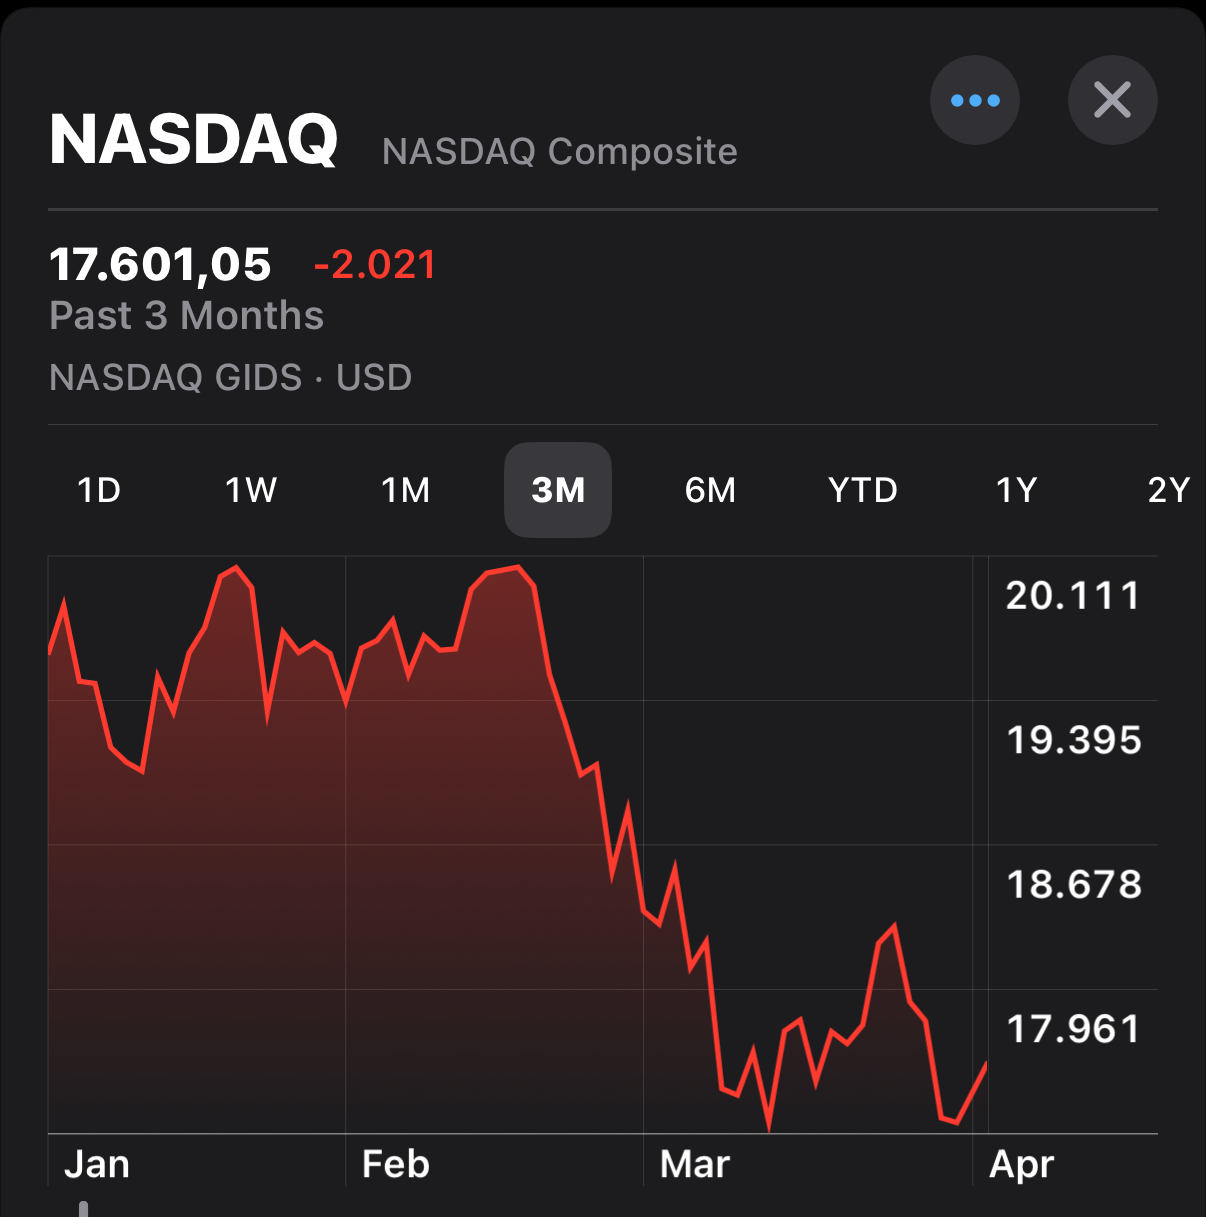Click the Feb label on chart axis
The image size is (1206, 1217).
[396, 1164]
